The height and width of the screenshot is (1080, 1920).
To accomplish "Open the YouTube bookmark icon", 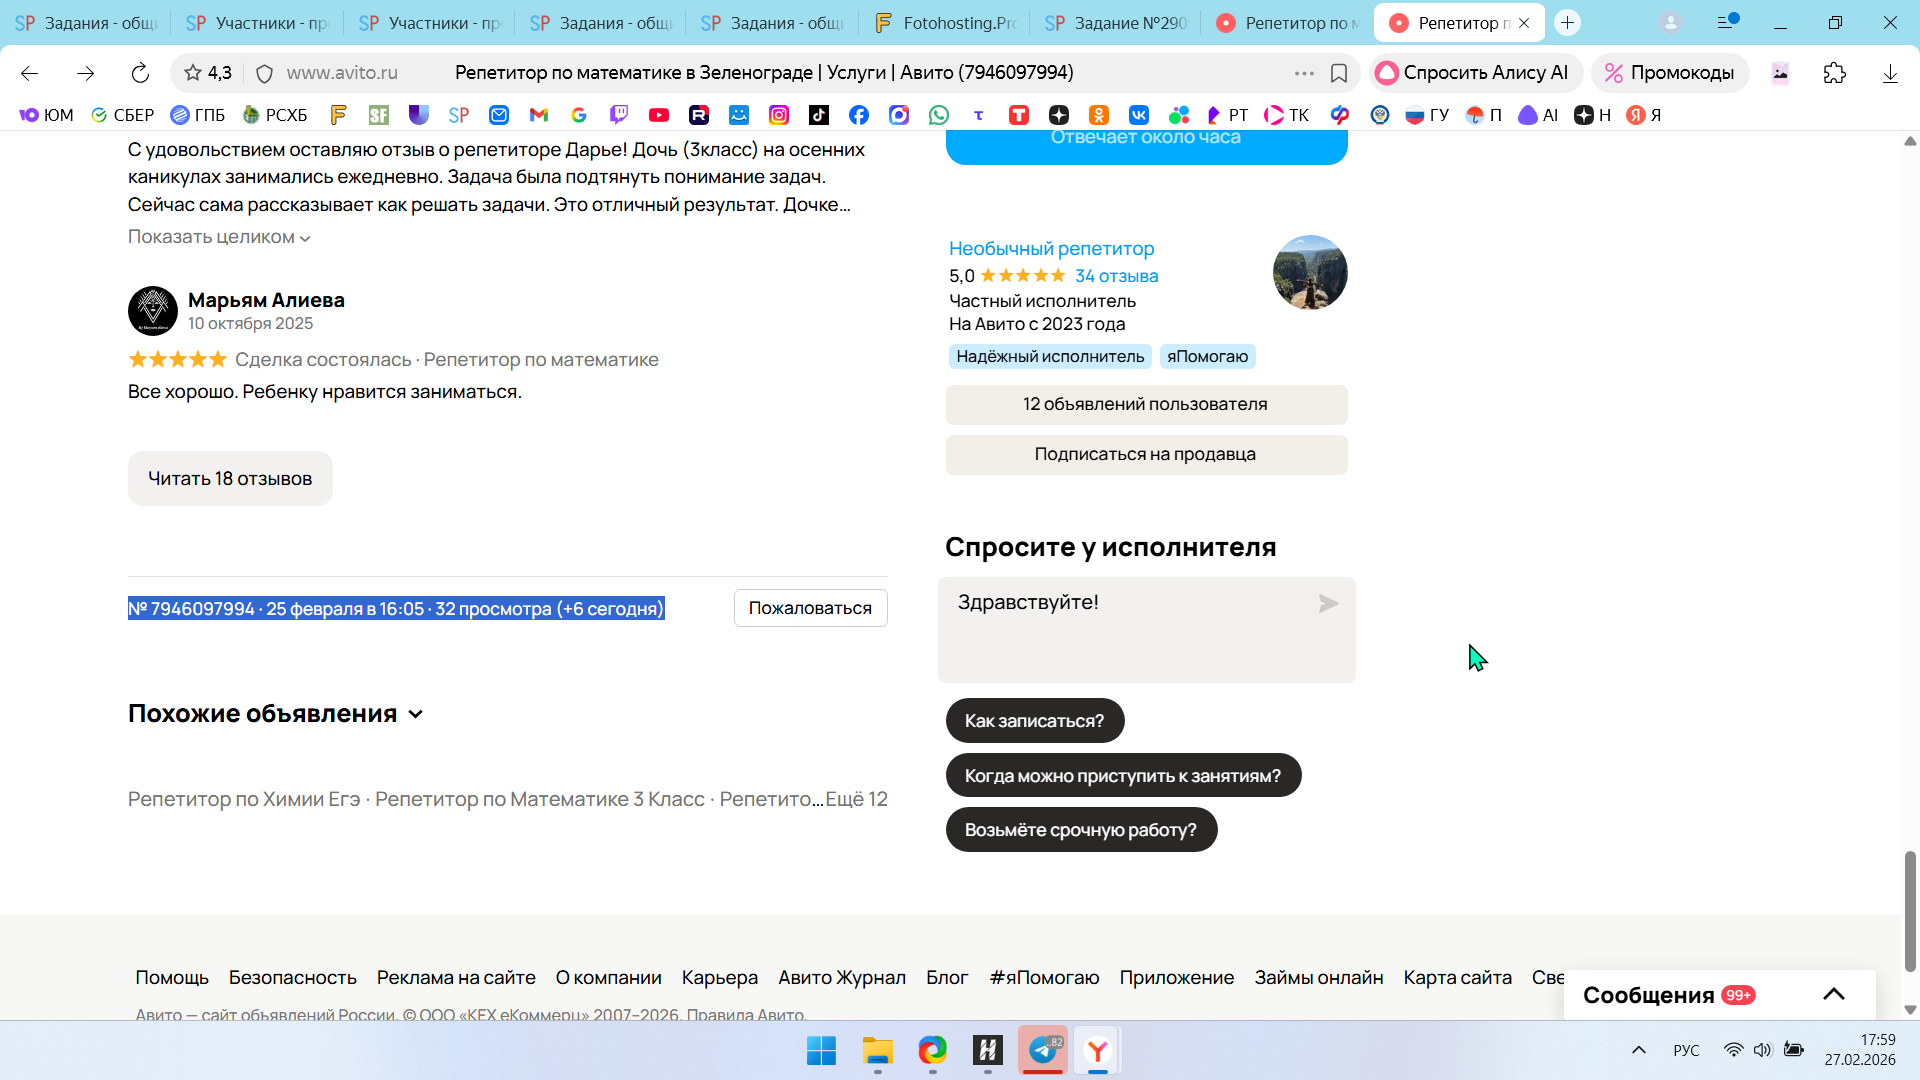I will pos(659,115).
